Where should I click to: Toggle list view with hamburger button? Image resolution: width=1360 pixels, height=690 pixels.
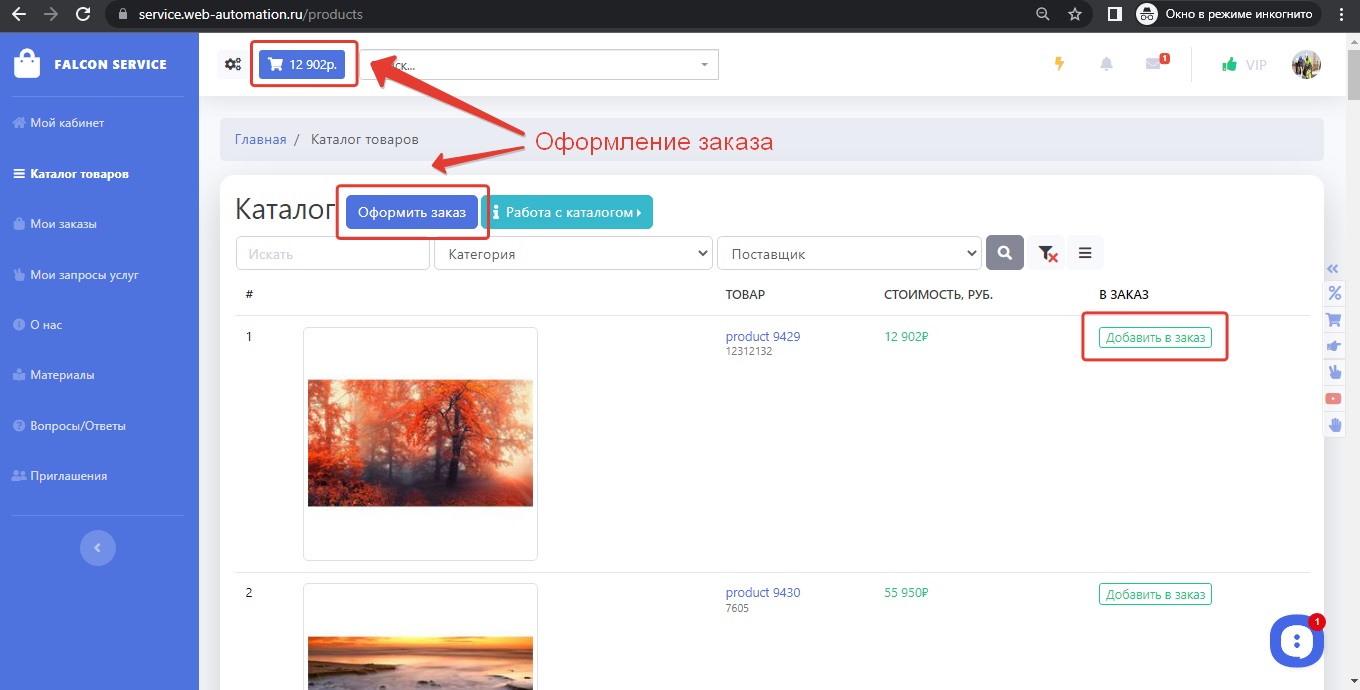click(1085, 254)
